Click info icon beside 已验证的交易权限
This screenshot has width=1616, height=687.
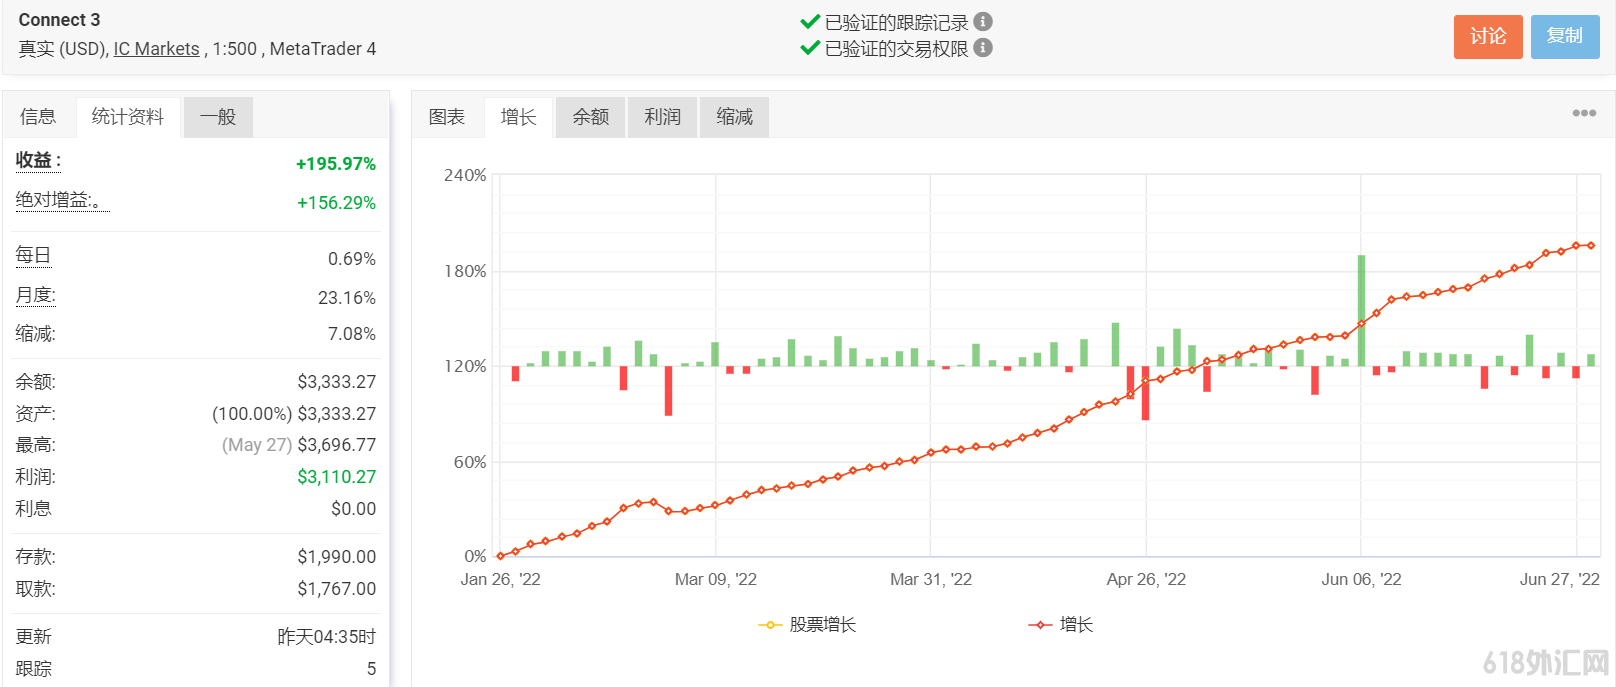[x=983, y=47]
